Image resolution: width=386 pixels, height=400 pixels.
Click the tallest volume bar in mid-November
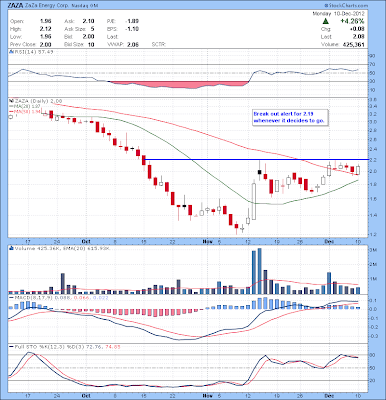[260, 271]
